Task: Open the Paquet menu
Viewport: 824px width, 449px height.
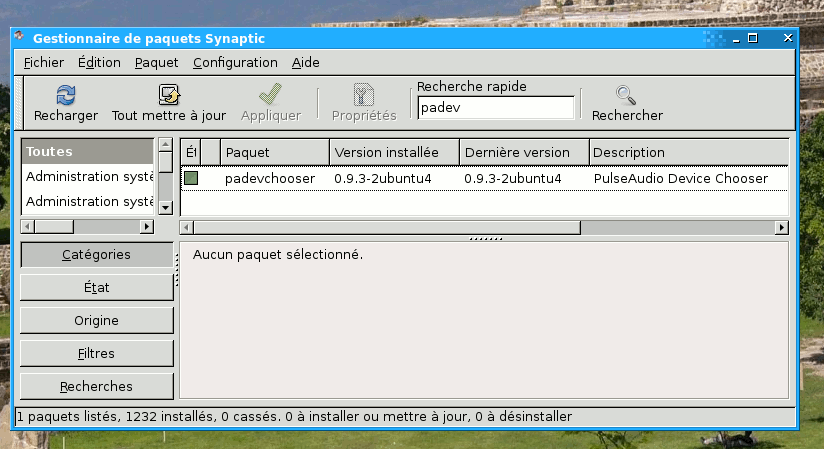Action: click(157, 63)
